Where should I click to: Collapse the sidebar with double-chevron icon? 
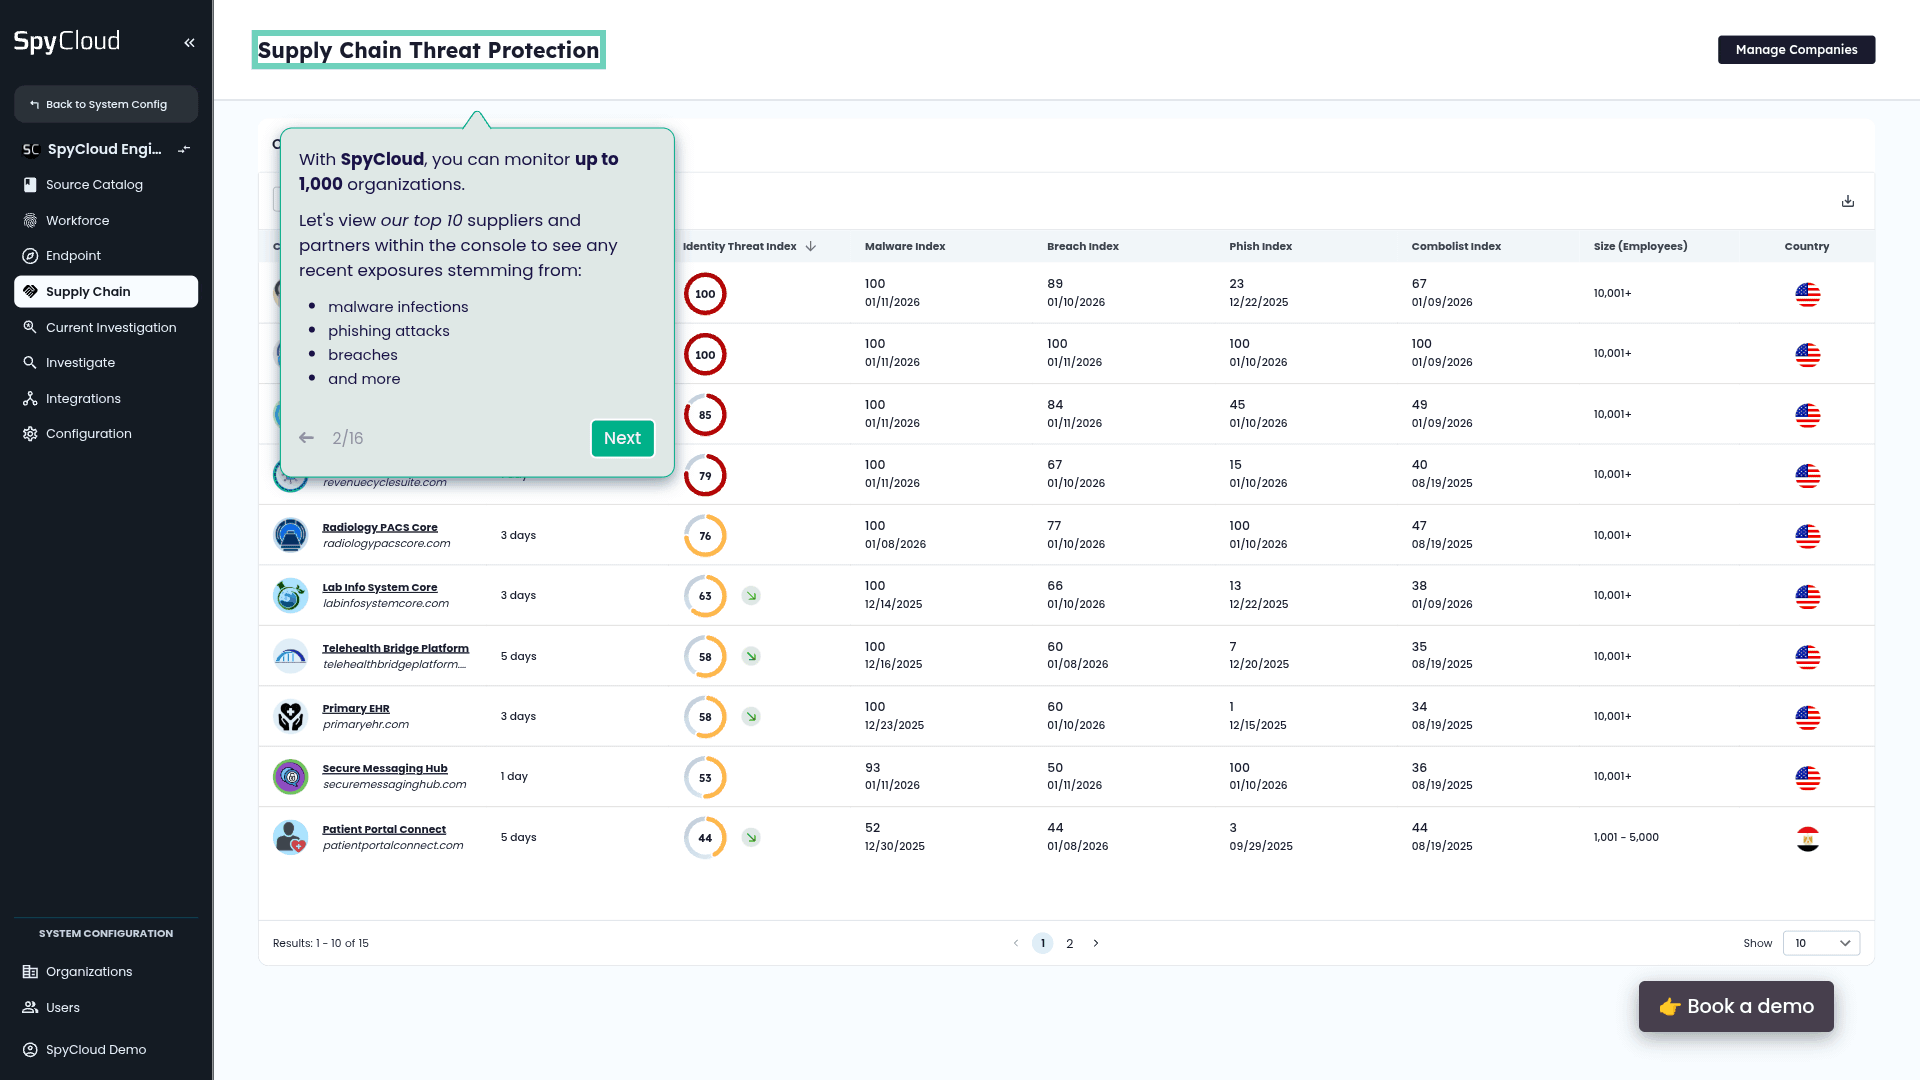coord(189,42)
